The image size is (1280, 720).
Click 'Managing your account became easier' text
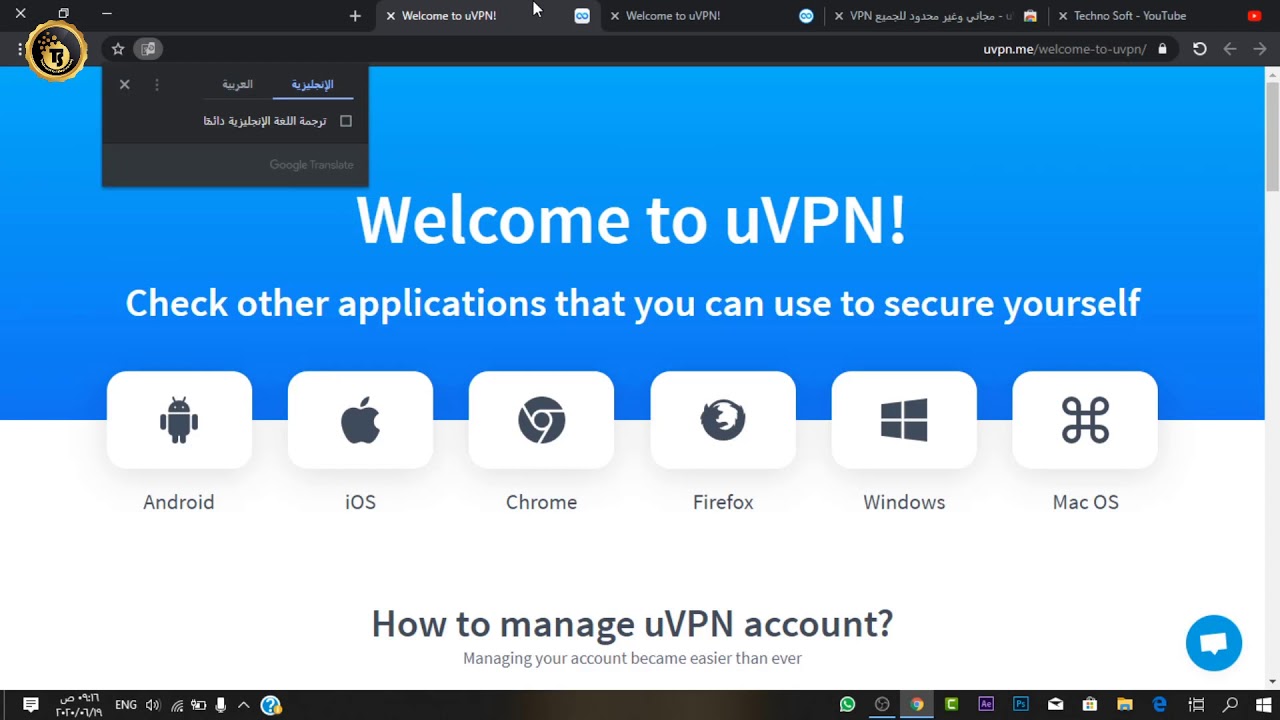(632, 658)
